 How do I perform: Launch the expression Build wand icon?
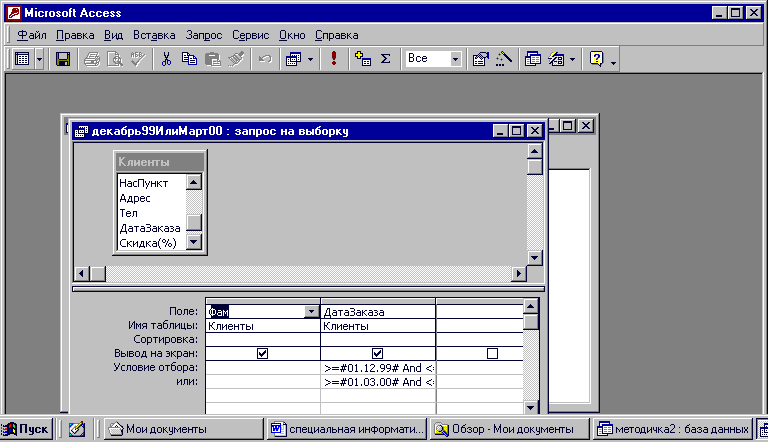(x=504, y=59)
